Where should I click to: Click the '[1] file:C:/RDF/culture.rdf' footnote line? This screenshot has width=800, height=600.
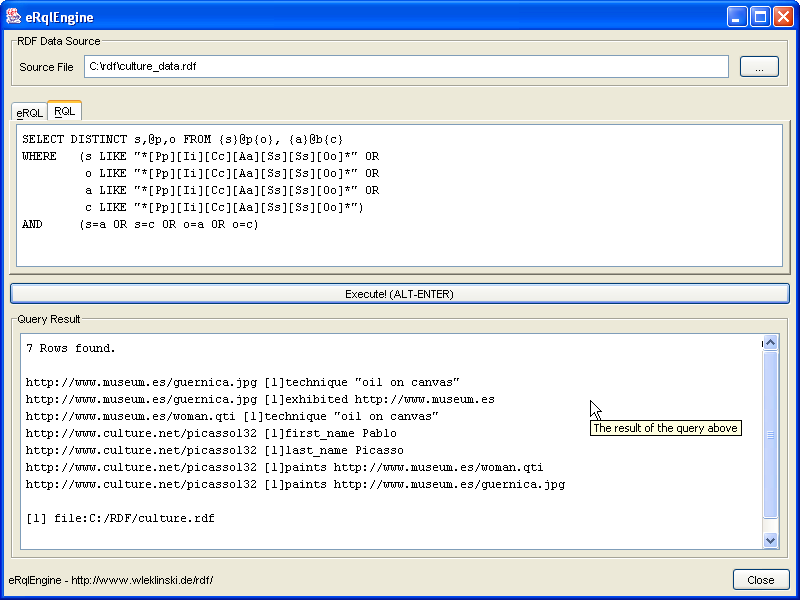point(120,519)
